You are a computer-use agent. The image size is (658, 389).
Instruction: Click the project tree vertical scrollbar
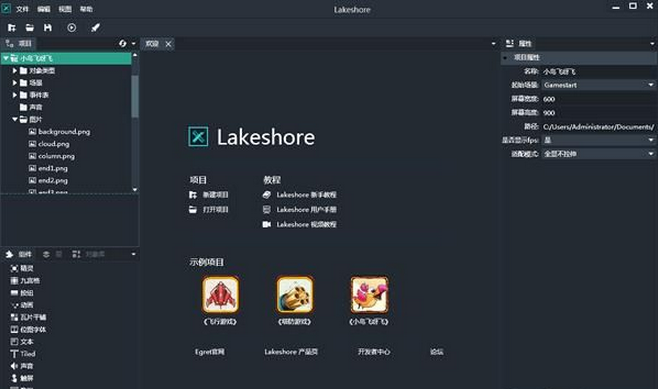coord(135,97)
